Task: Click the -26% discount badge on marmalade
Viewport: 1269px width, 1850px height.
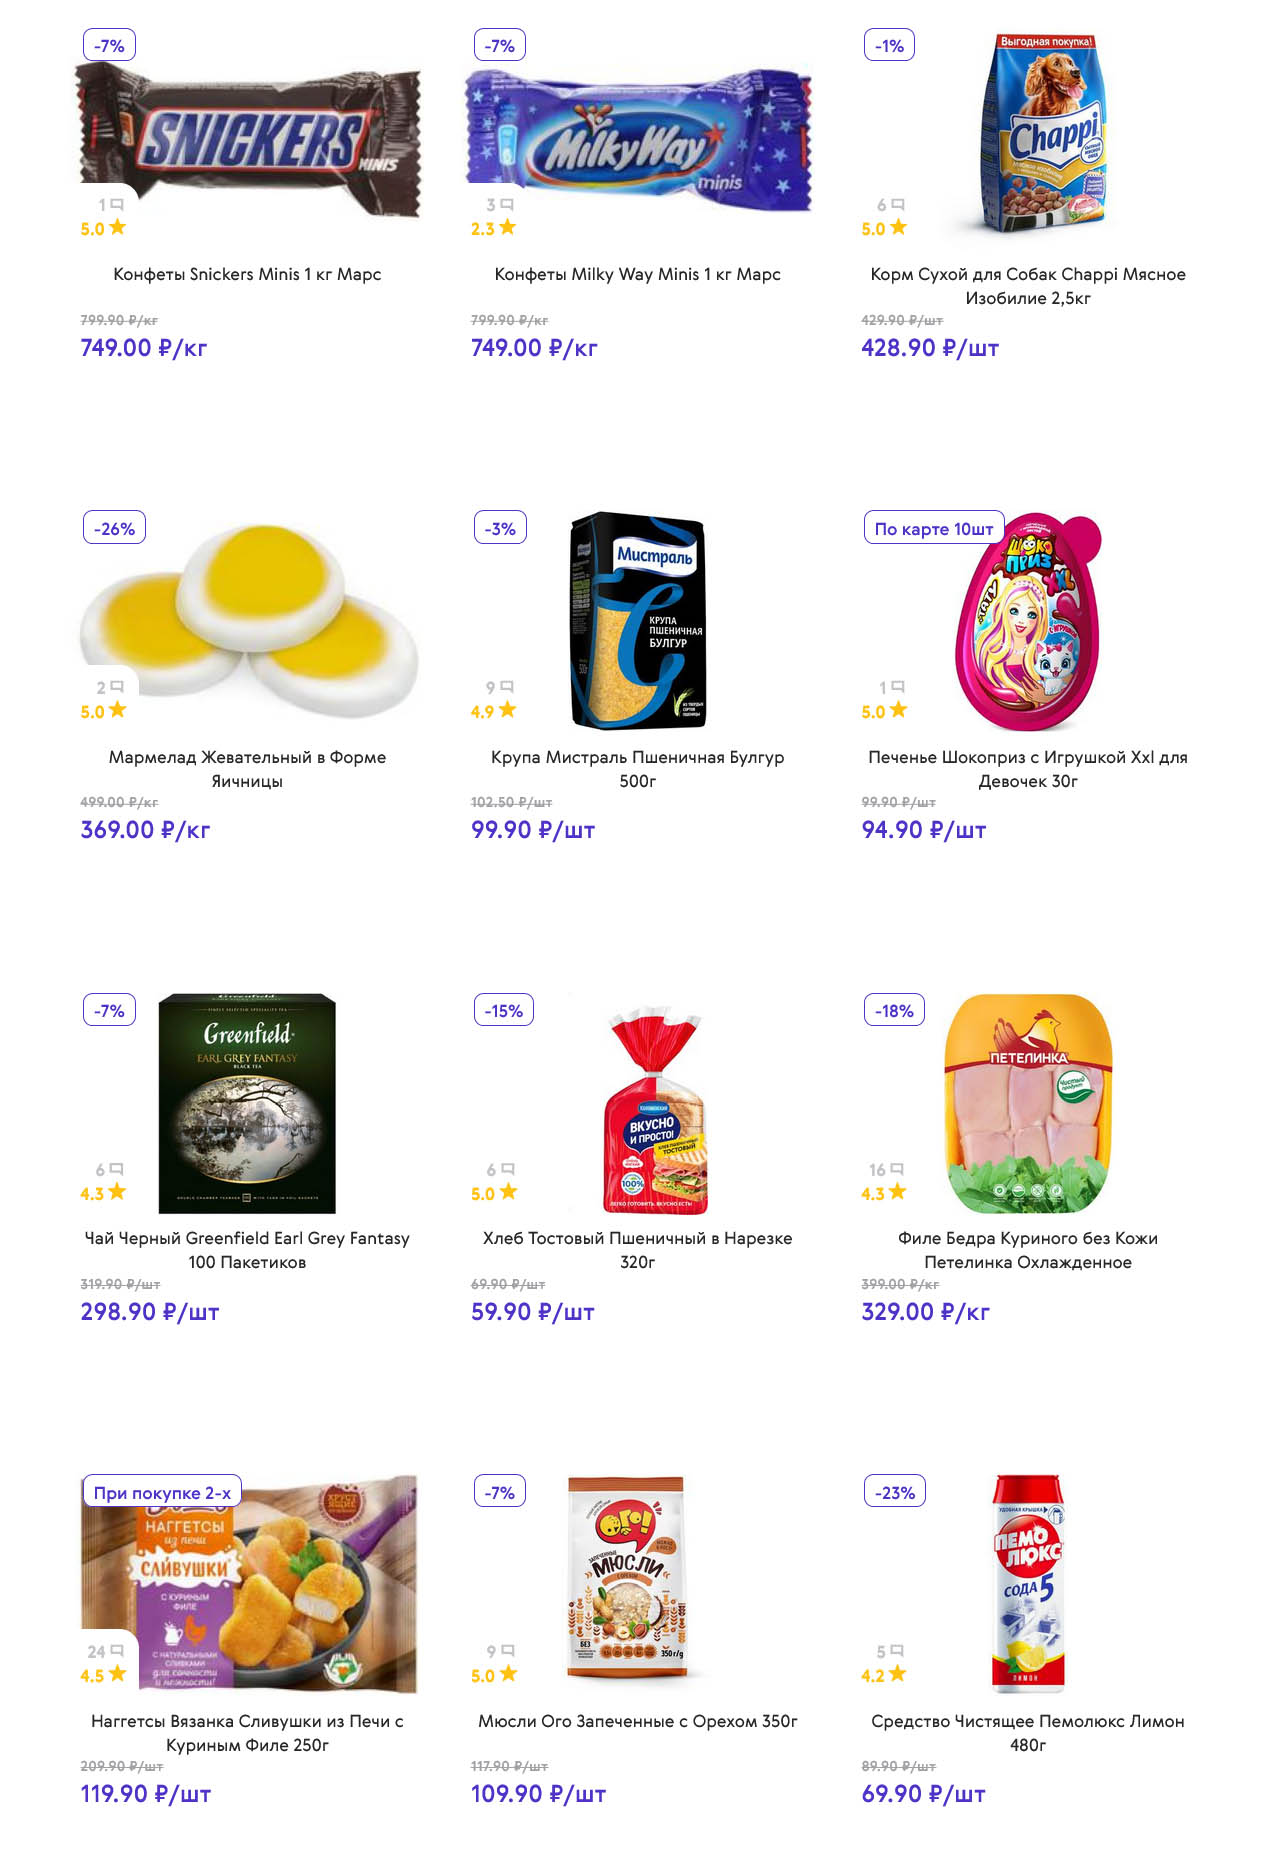Action: click(114, 528)
